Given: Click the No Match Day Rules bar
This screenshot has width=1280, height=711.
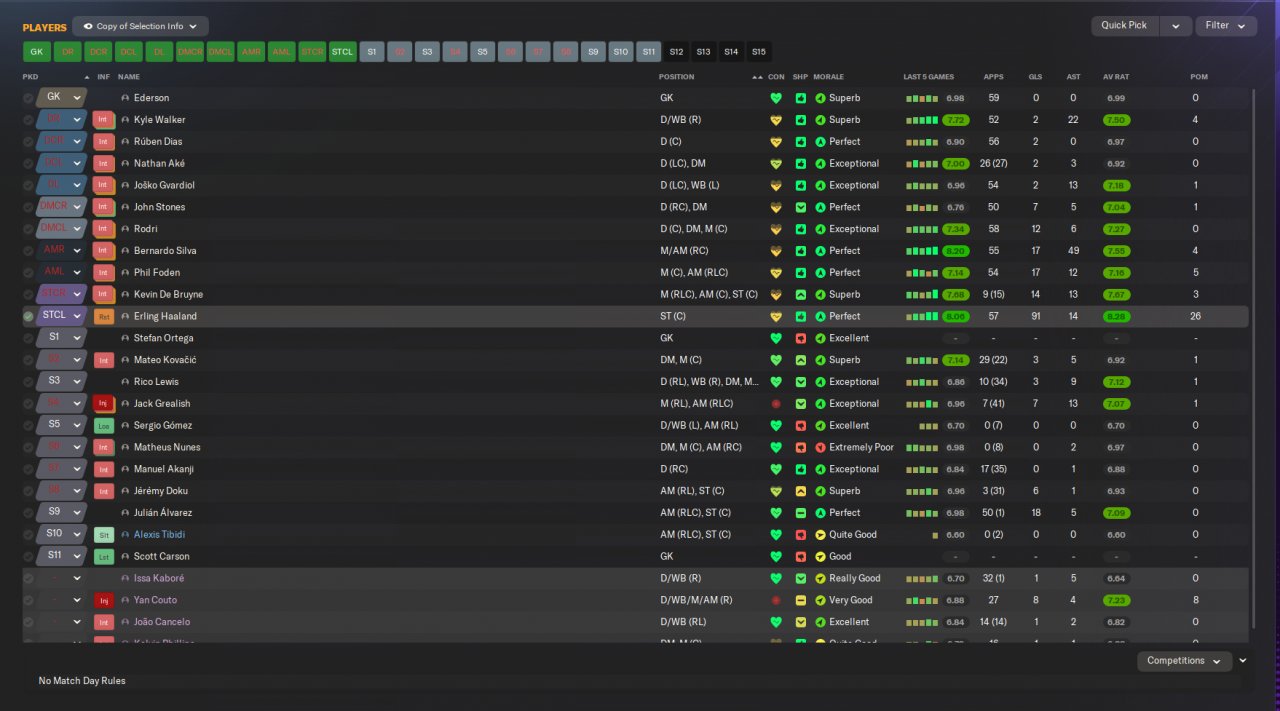Looking at the screenshot, I should click(632, 681).
